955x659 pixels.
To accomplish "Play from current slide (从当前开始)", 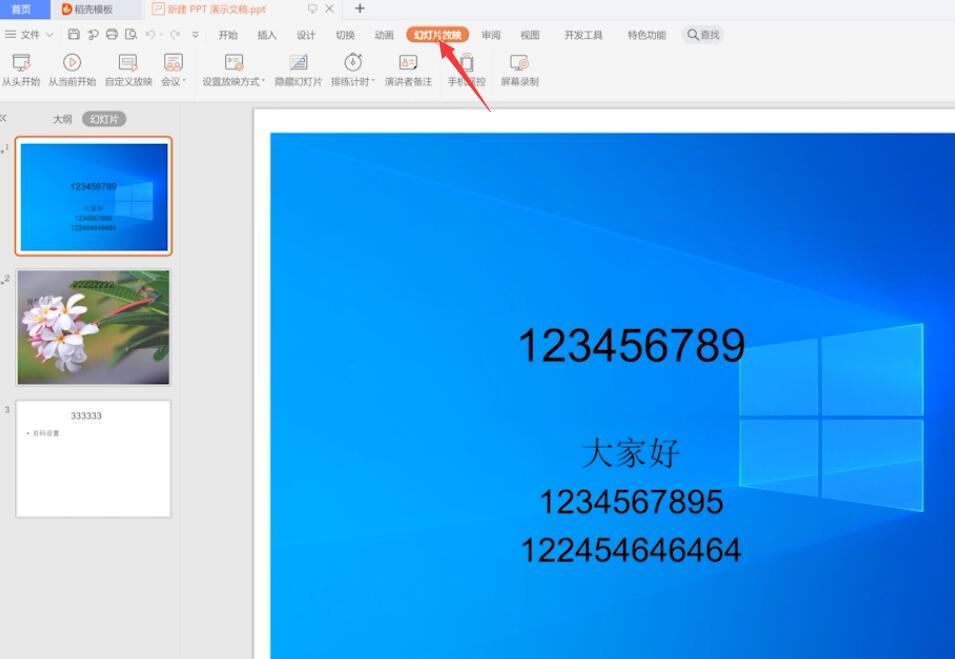I will pyautogui.click(x=72, y=70).
